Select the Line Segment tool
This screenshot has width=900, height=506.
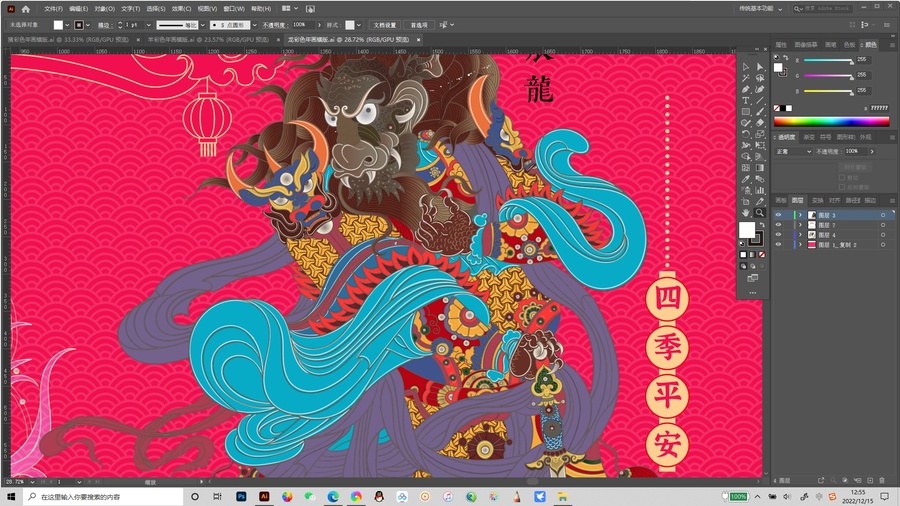(760, 100)
